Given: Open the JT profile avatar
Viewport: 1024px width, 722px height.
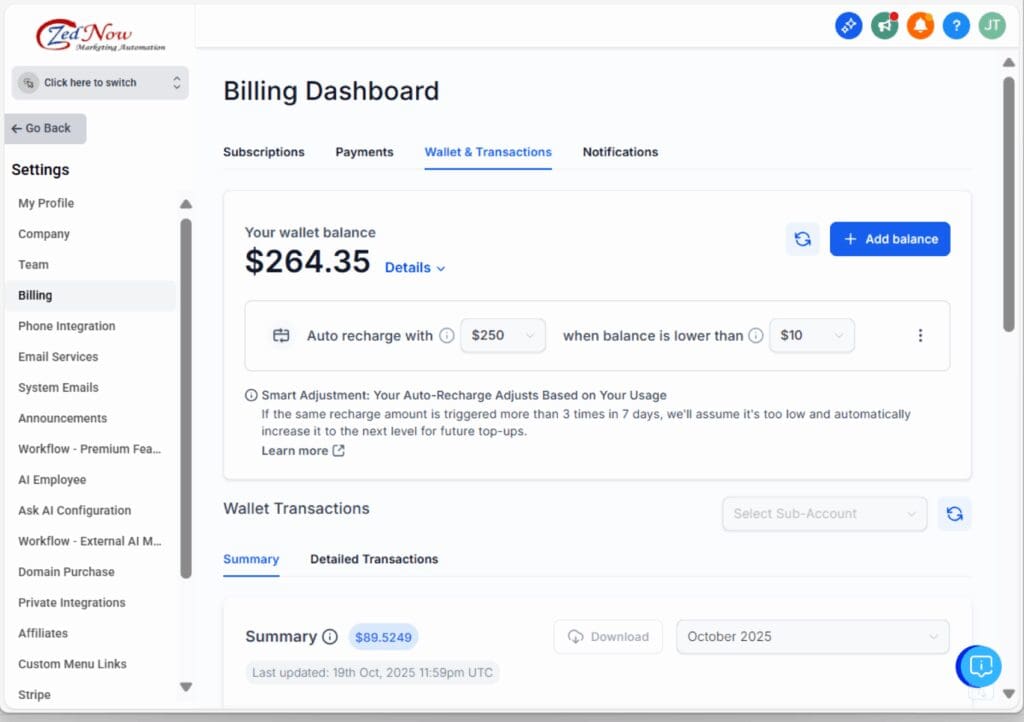Looking at the screenshot, I should [992, 25].
